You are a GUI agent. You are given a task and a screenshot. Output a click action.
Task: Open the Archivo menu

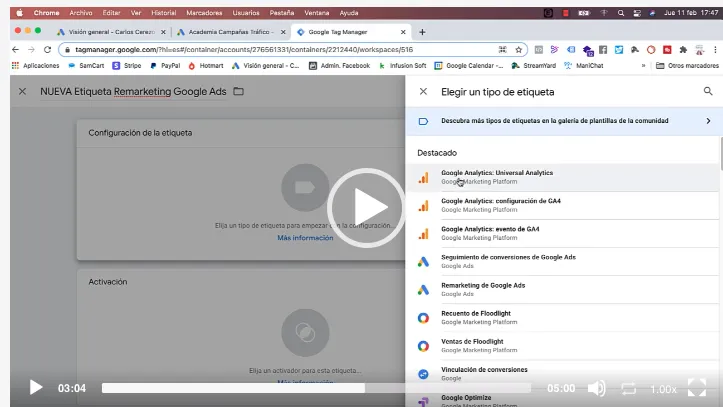(81, 13)
